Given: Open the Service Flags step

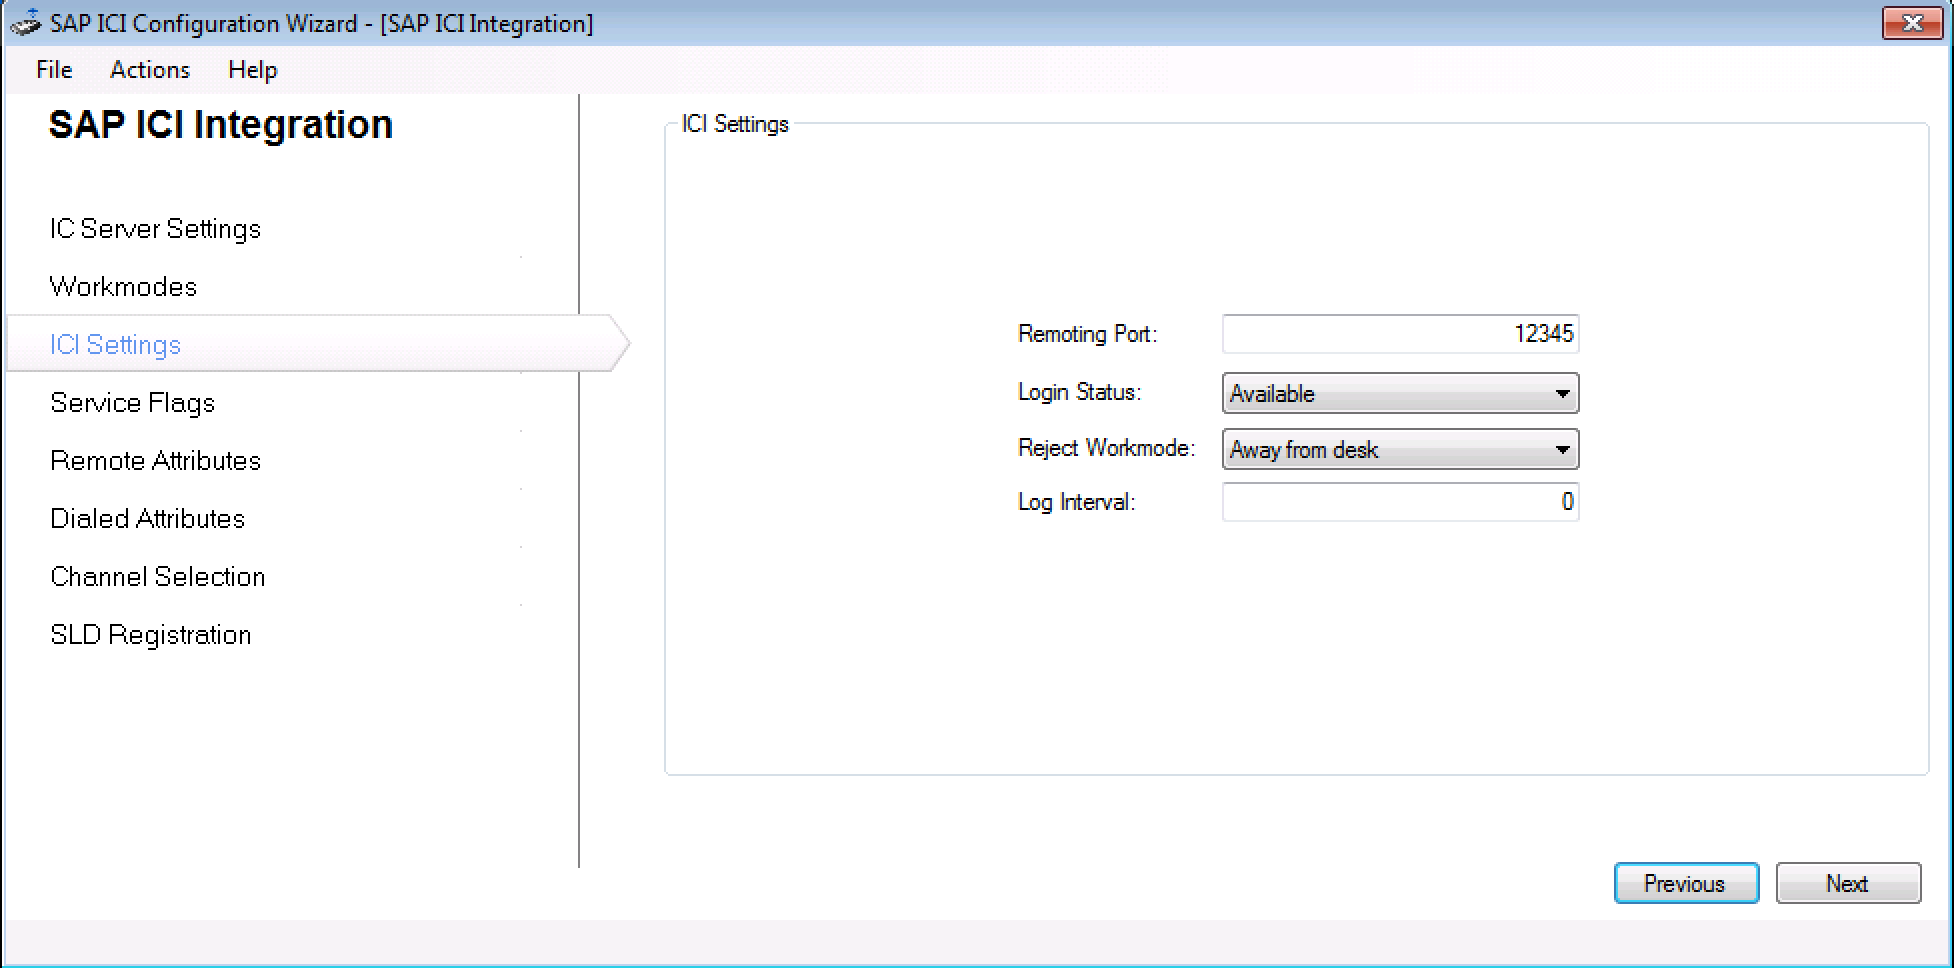Looking at the screenshot, I should (x=133, y=403).
